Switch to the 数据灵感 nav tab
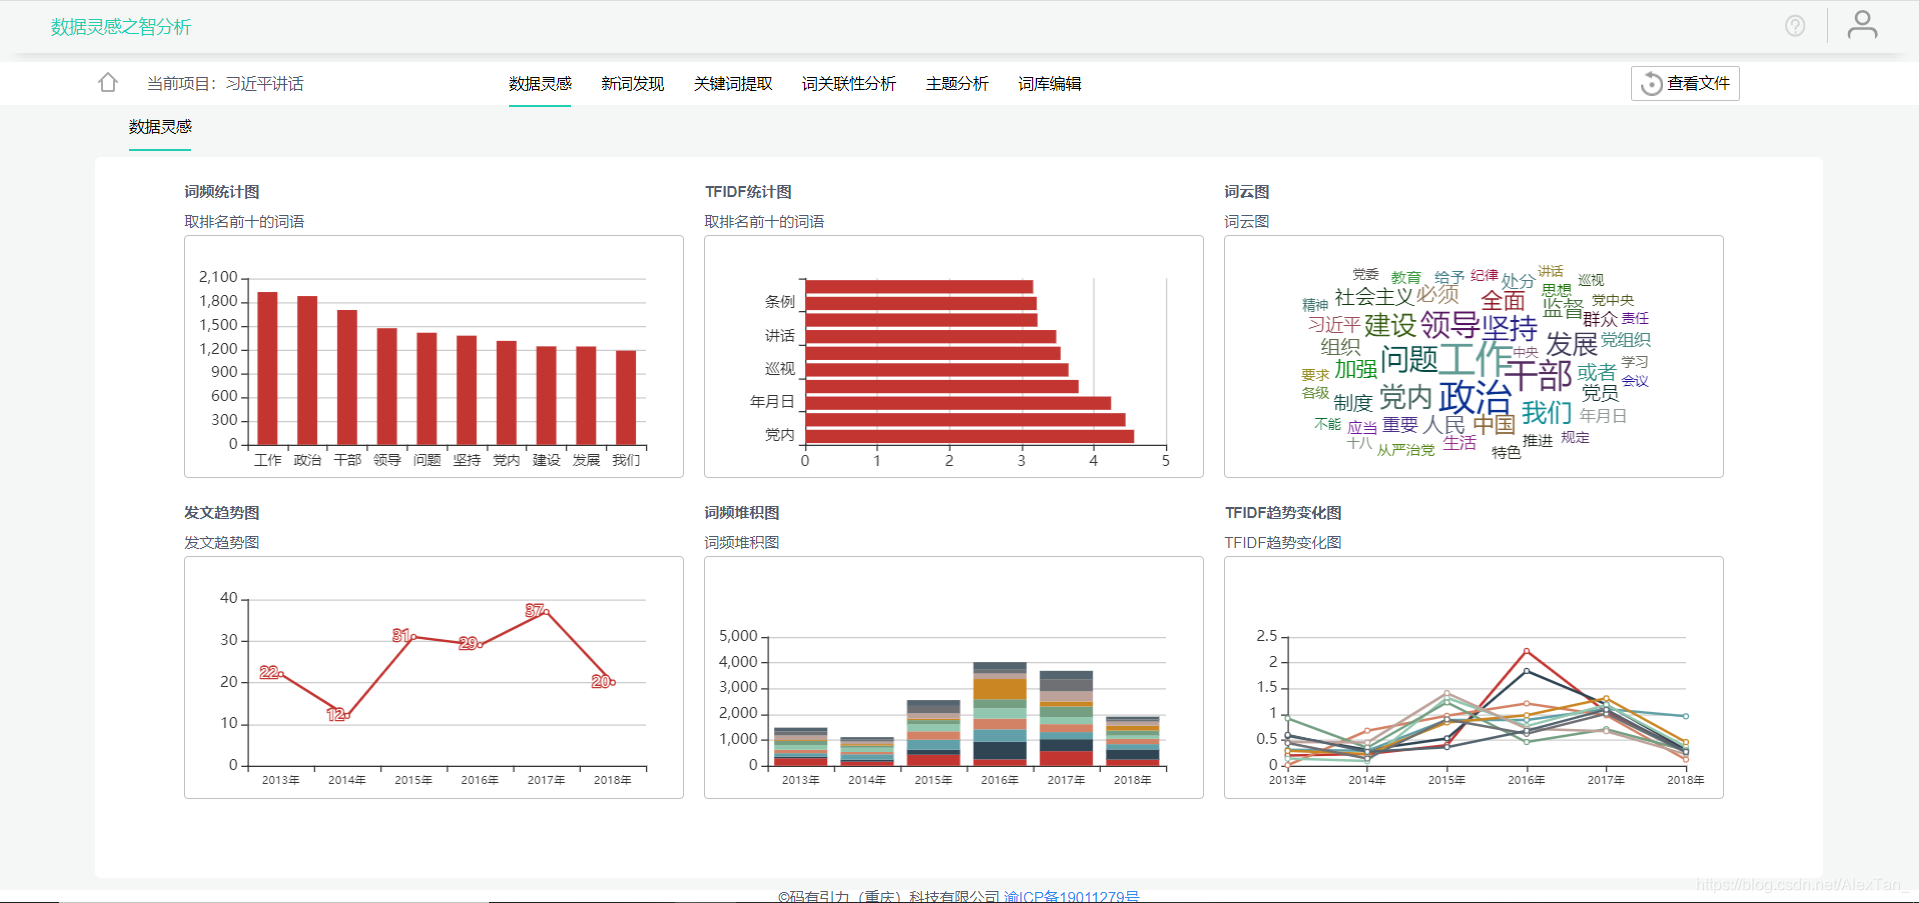Viewport: 1919px width, 903px height. (x=540, y=84)
